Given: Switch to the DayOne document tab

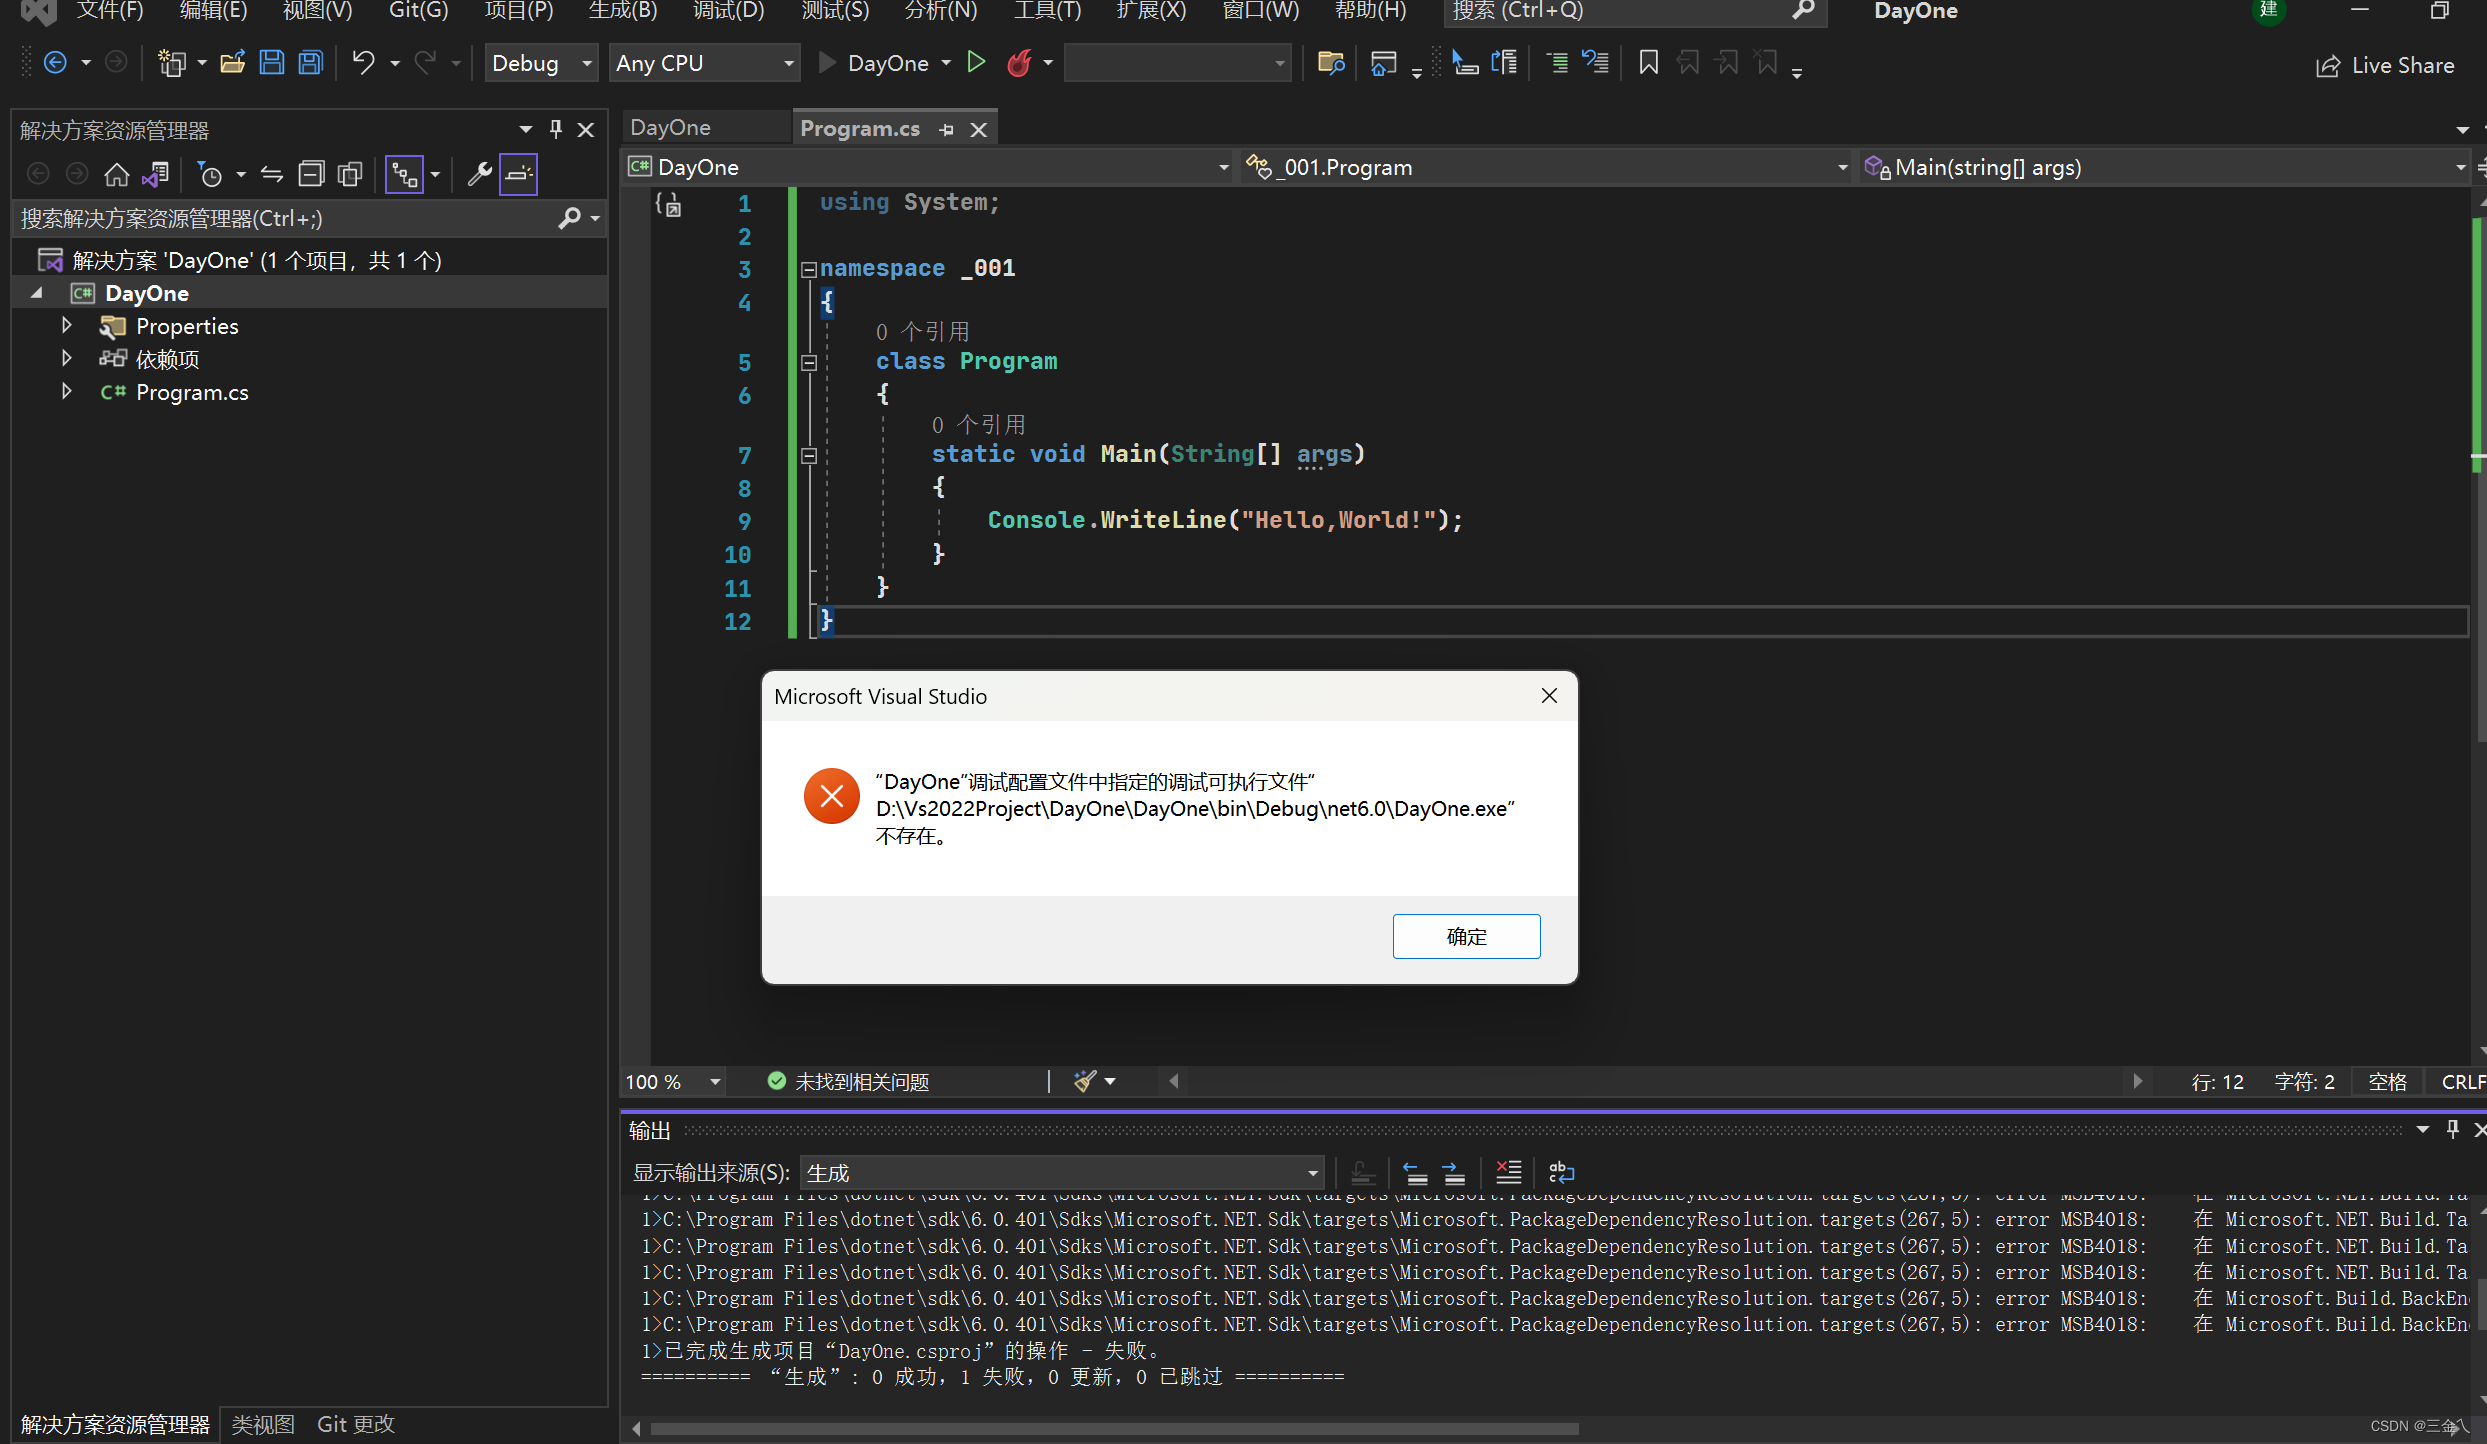Looking at the screenshot, I should point(671,128).
